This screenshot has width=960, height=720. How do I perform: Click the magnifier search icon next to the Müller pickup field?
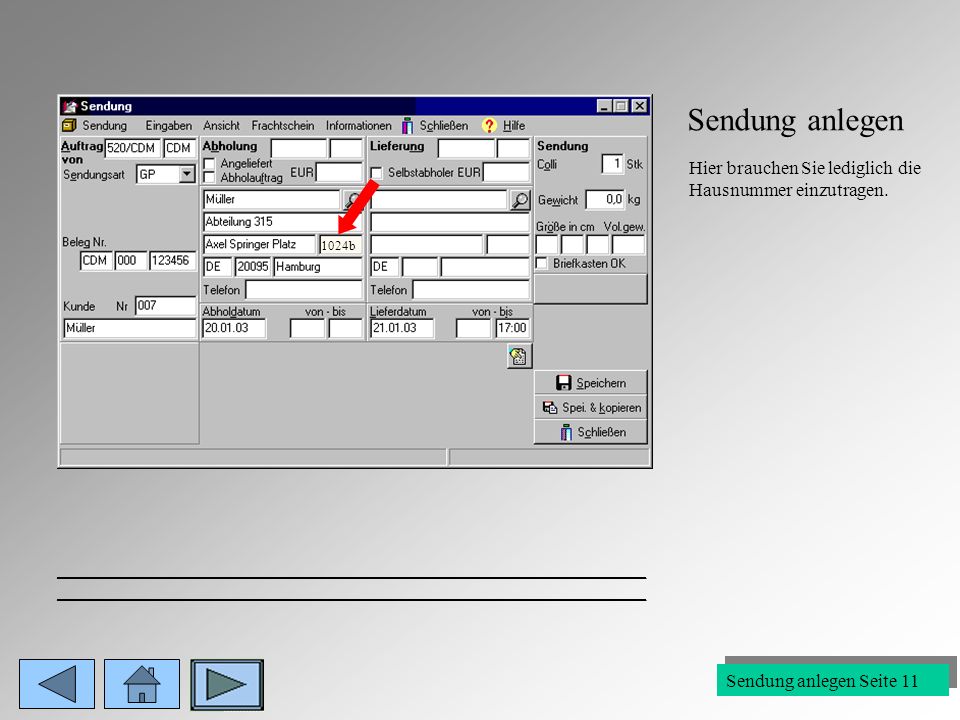coord(352,200)
